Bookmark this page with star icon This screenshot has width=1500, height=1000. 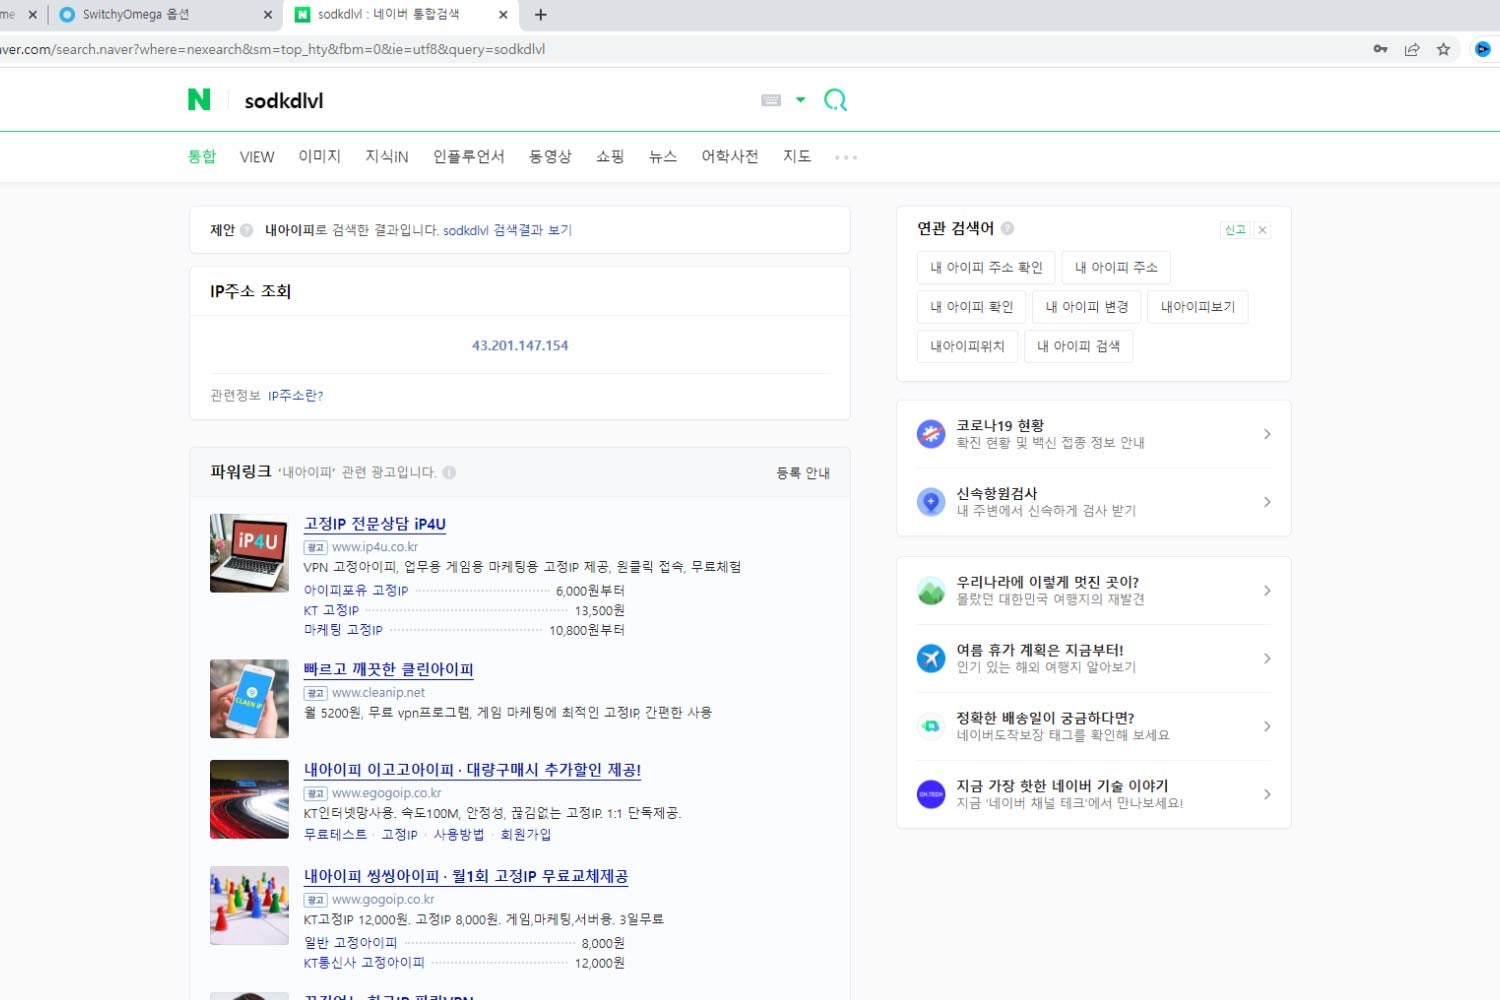pyautogui.click(x=1443, y=49)
